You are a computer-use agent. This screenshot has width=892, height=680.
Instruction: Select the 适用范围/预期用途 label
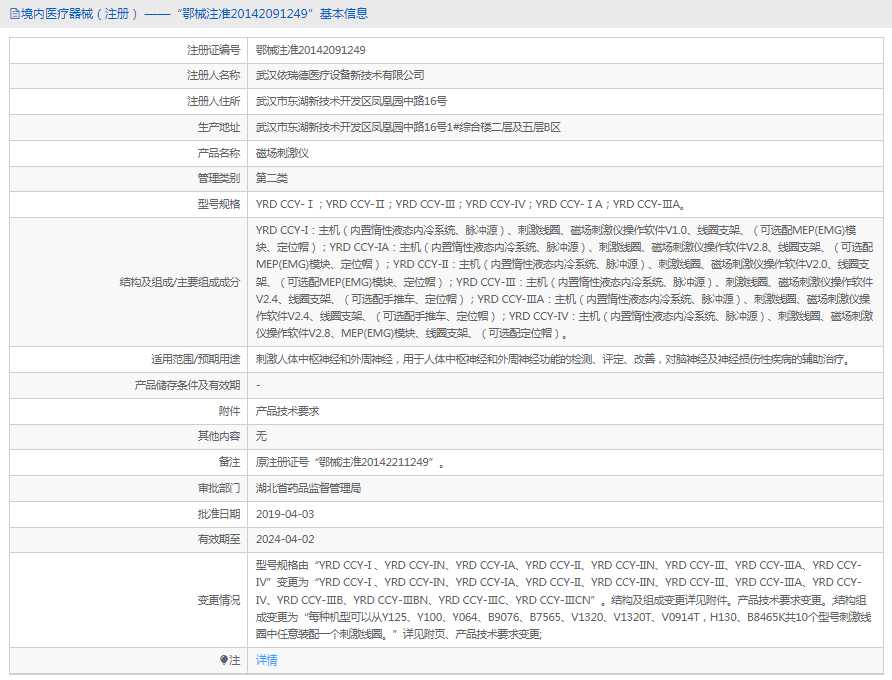(195, 359)
